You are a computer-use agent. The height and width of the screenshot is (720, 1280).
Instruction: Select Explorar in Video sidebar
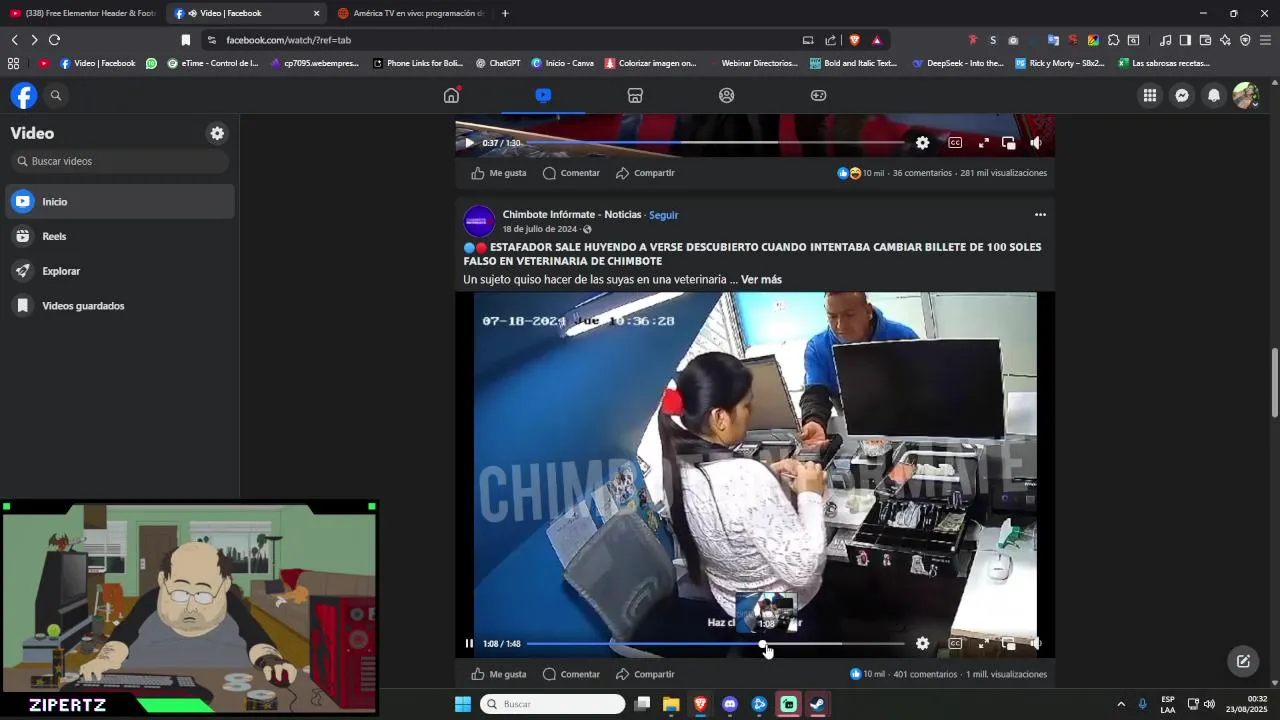tap(120, 271)
